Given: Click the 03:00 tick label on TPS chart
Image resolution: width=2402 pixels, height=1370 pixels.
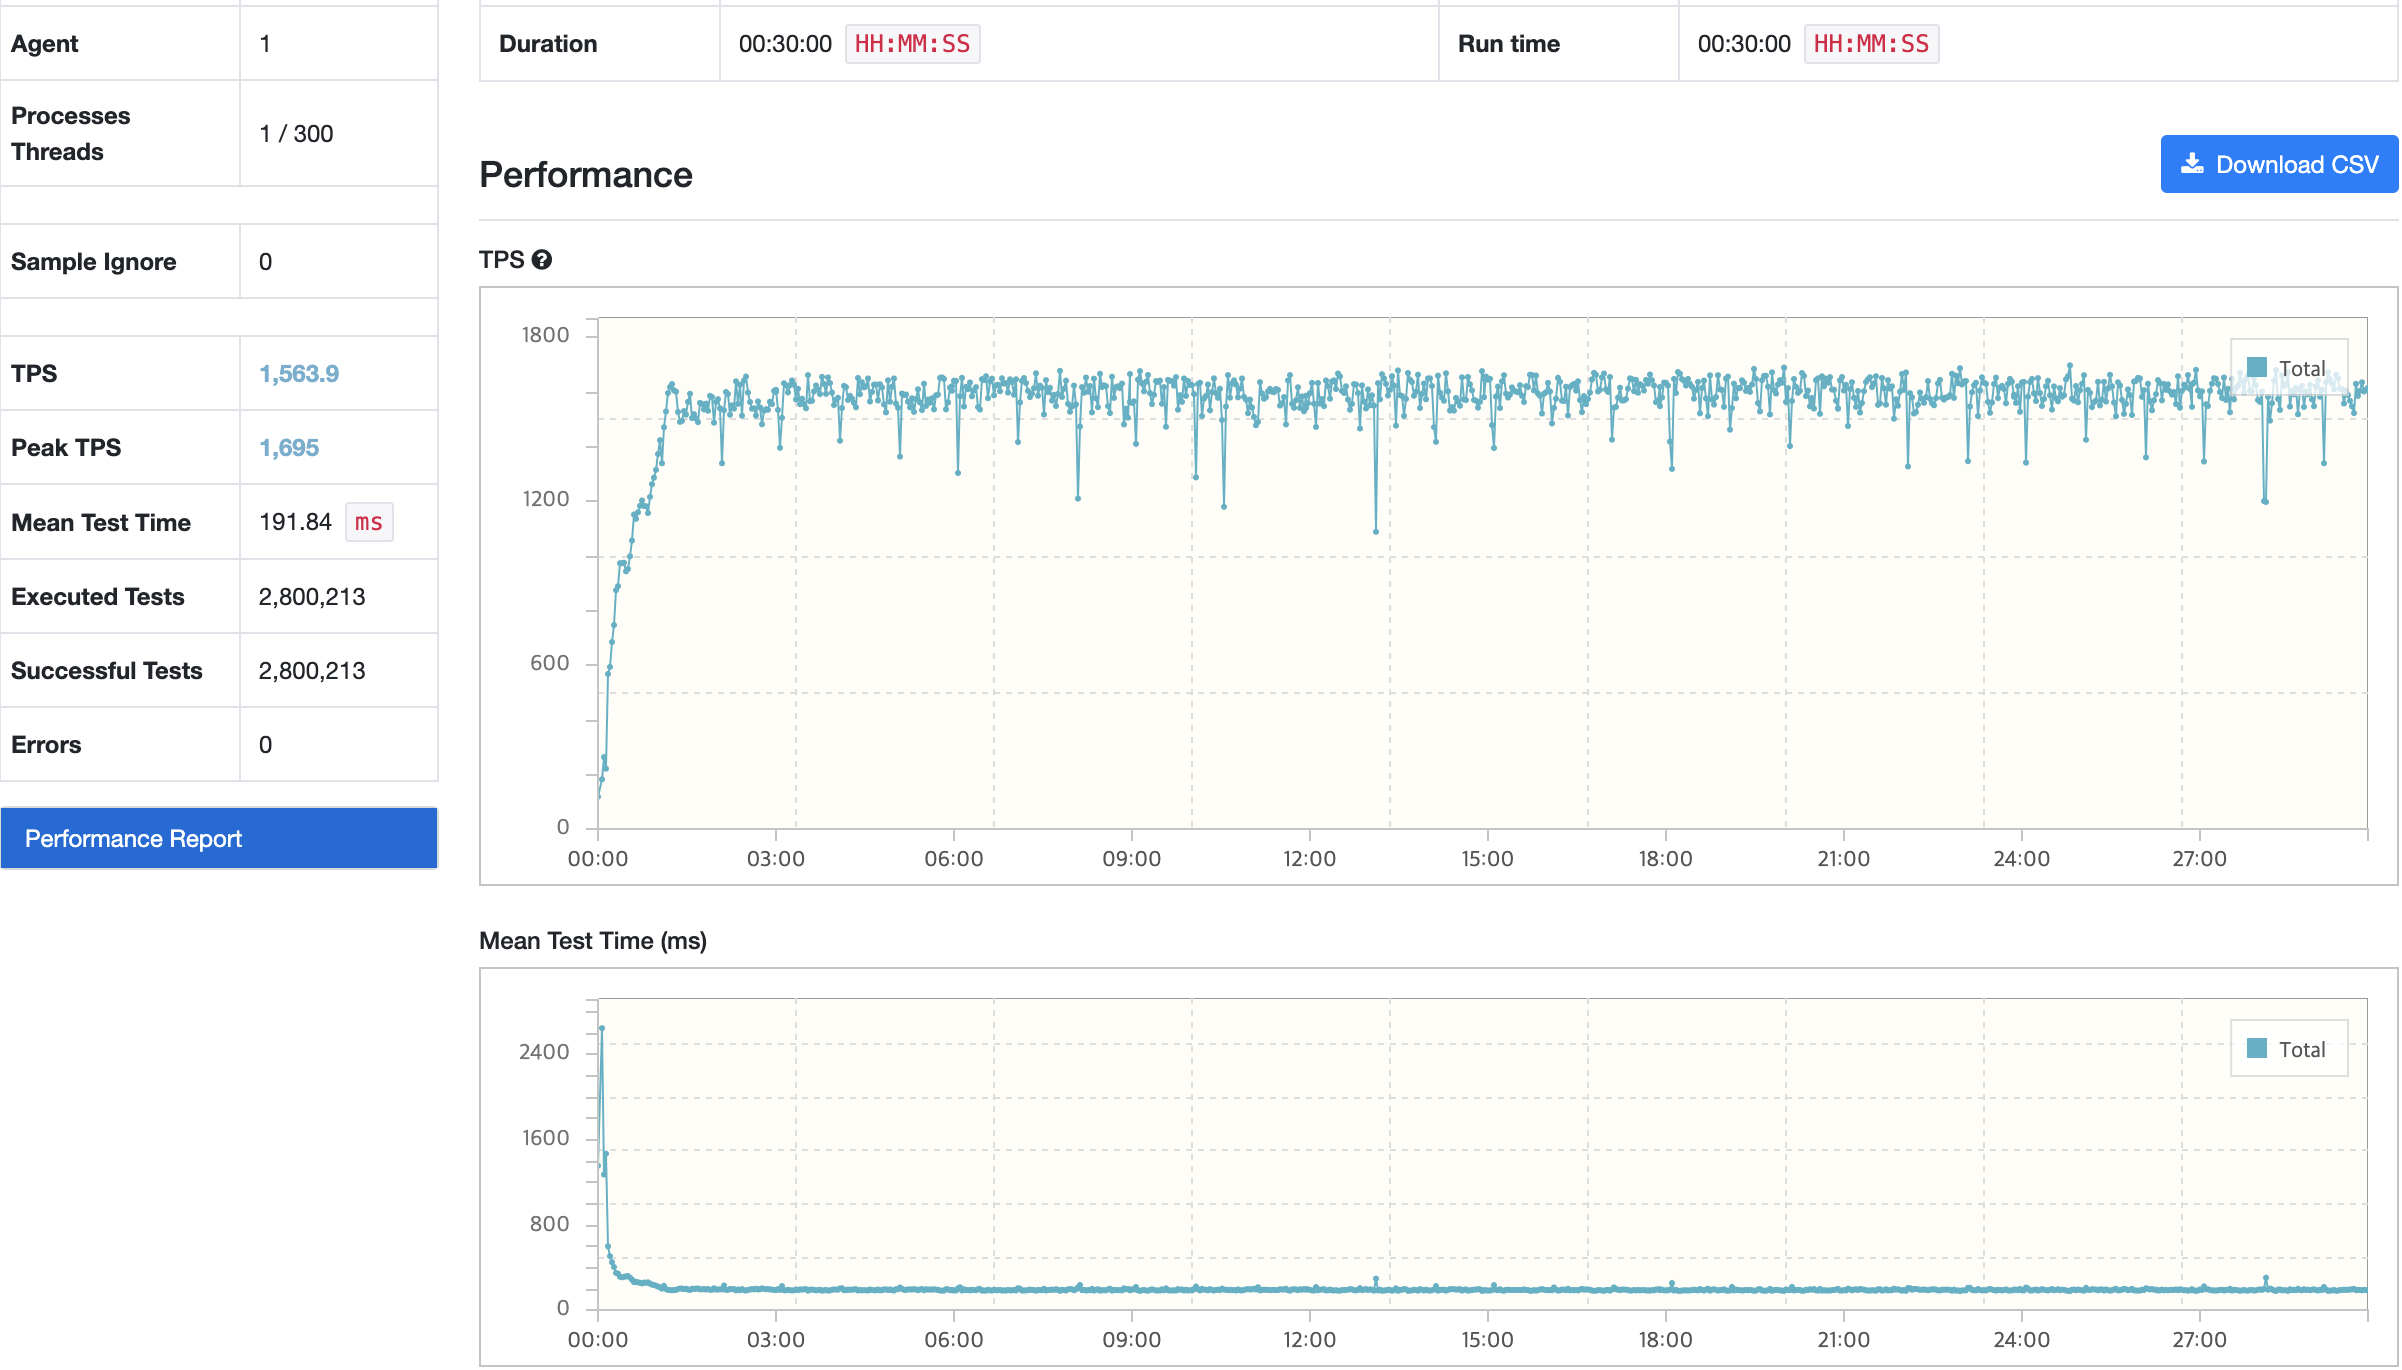Looking at the screenshot, I should pos(776,859).
